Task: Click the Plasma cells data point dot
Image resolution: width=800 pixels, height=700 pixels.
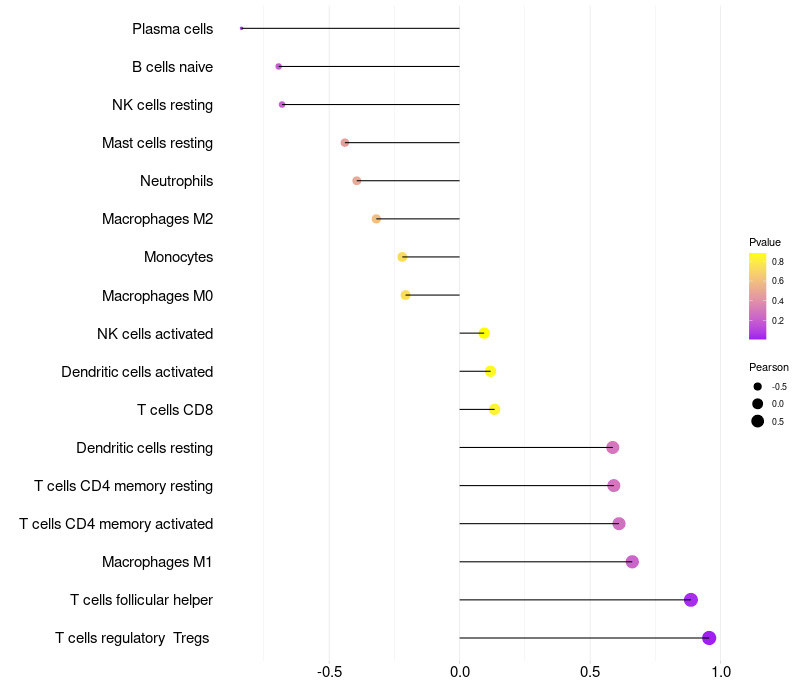Action: click(241, 28)
